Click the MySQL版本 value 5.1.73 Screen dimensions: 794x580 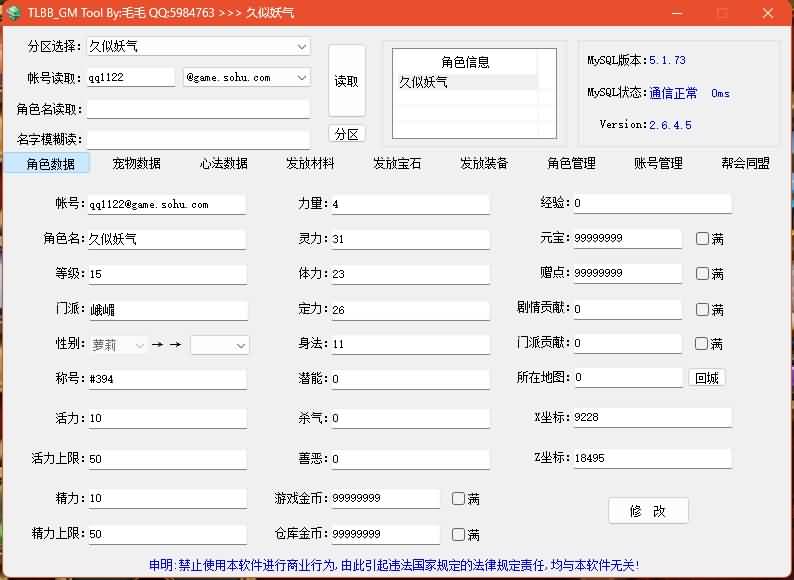667,60
